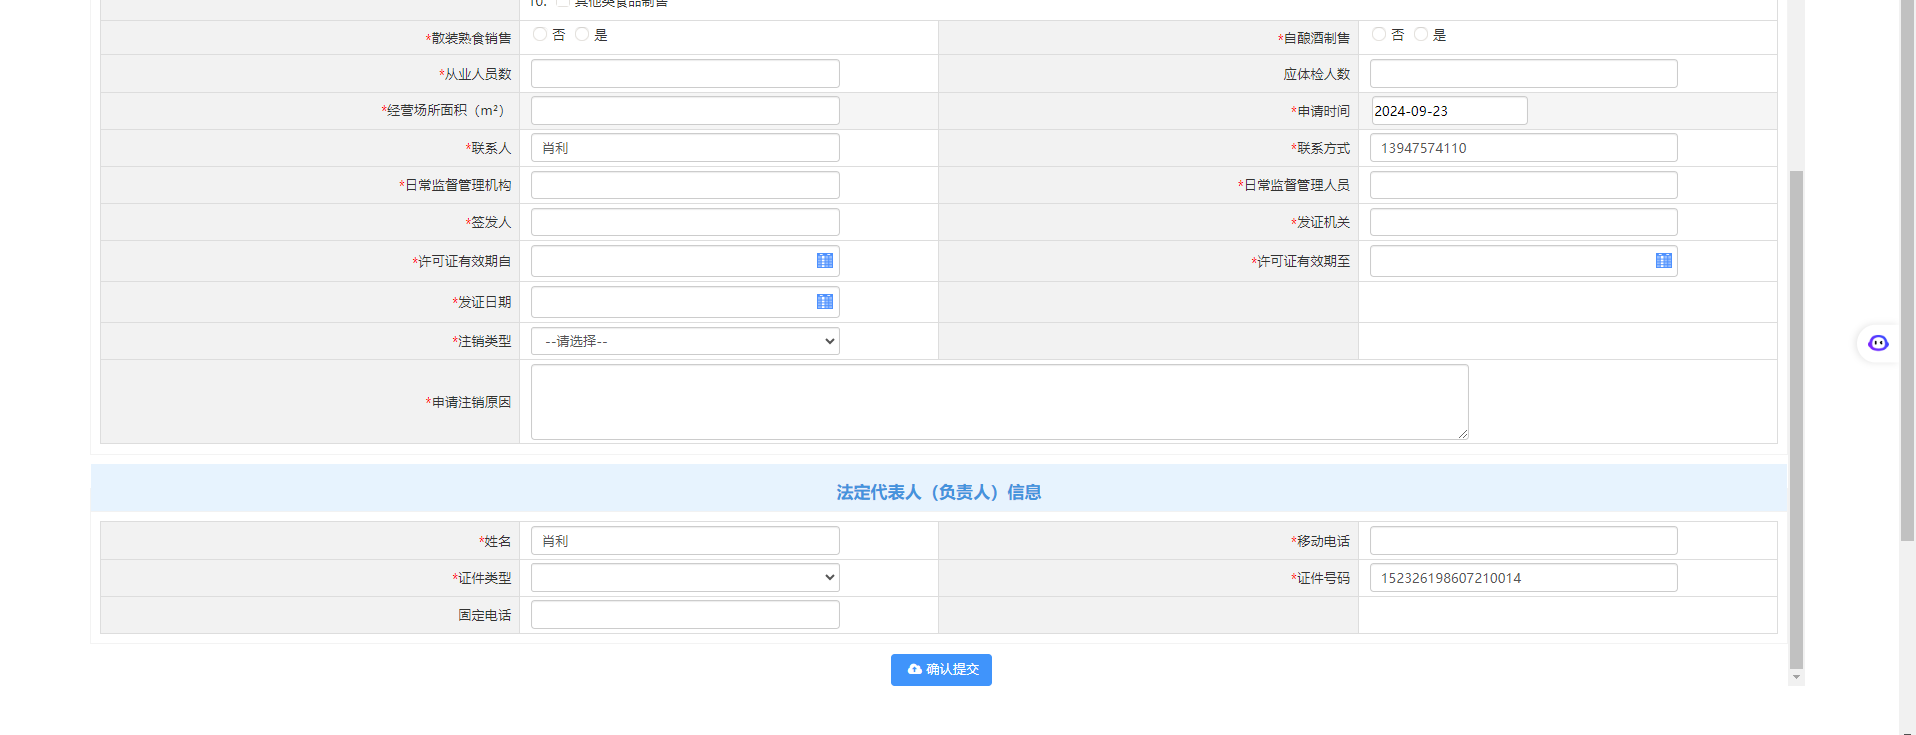Click the 移动电话 input field

pos(1523,541)
